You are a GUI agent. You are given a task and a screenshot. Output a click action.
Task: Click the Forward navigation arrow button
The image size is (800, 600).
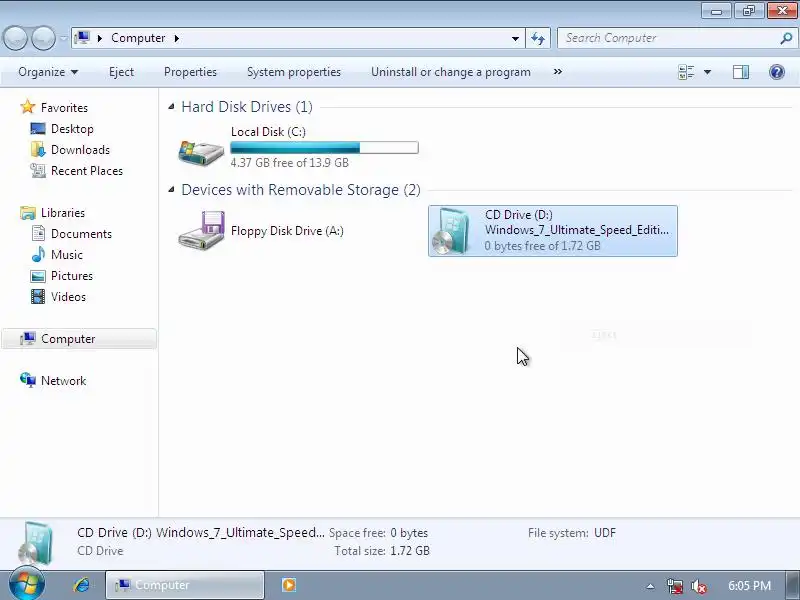click(43, 38)
